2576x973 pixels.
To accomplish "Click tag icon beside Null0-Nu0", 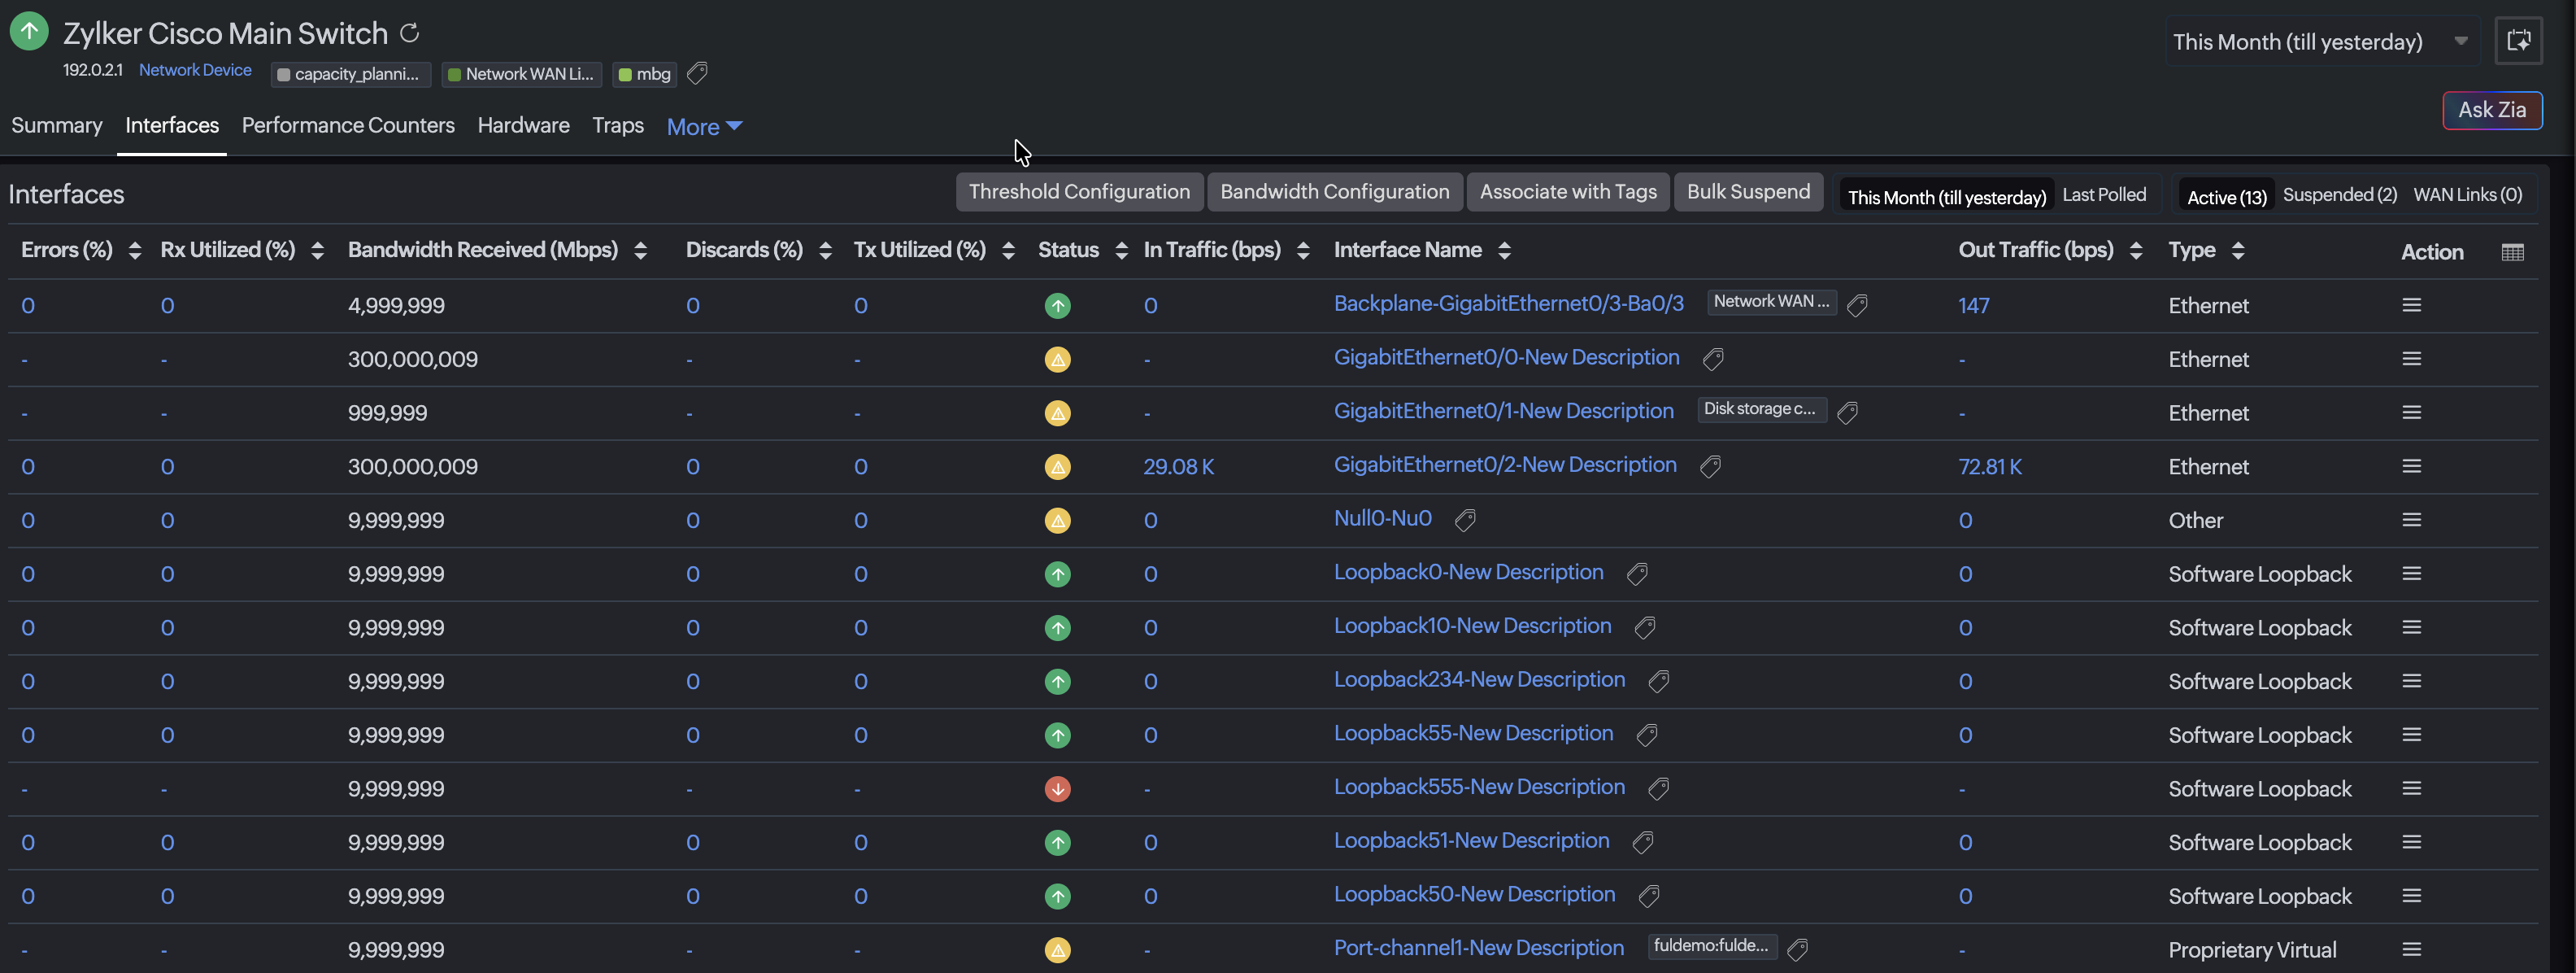I will click(x=1465, y=520).
